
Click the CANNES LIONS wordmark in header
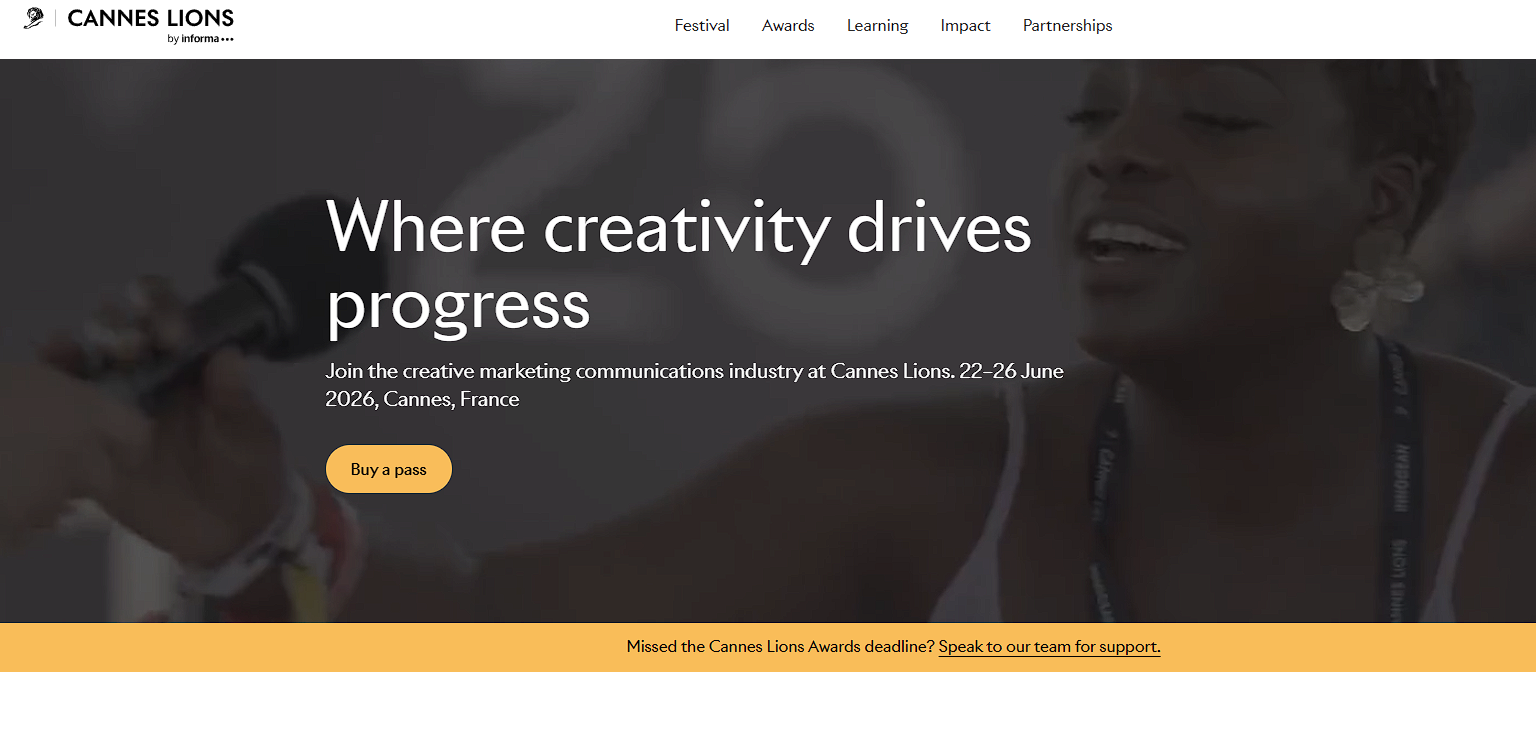point(151,18)
